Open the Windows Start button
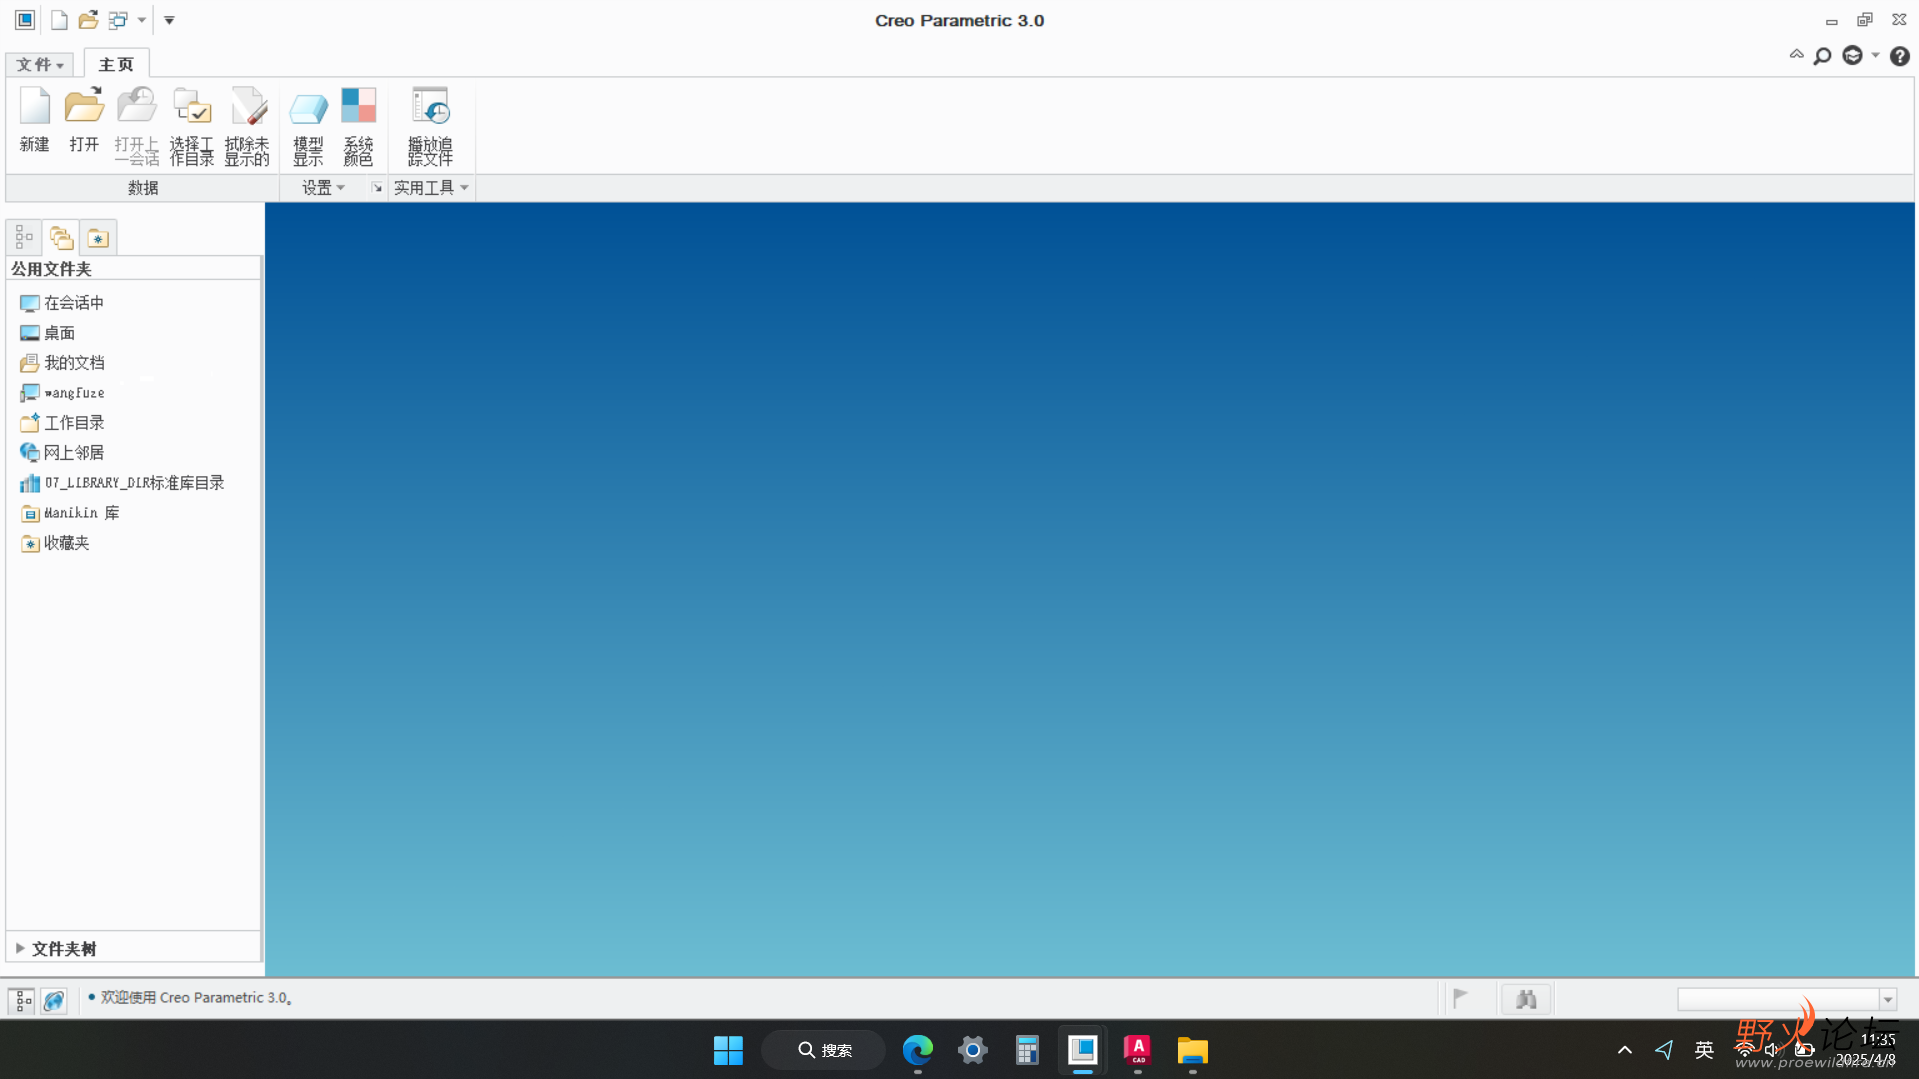Image resolution: width=1919 pixels, height=1079 pixels. 728,1050
